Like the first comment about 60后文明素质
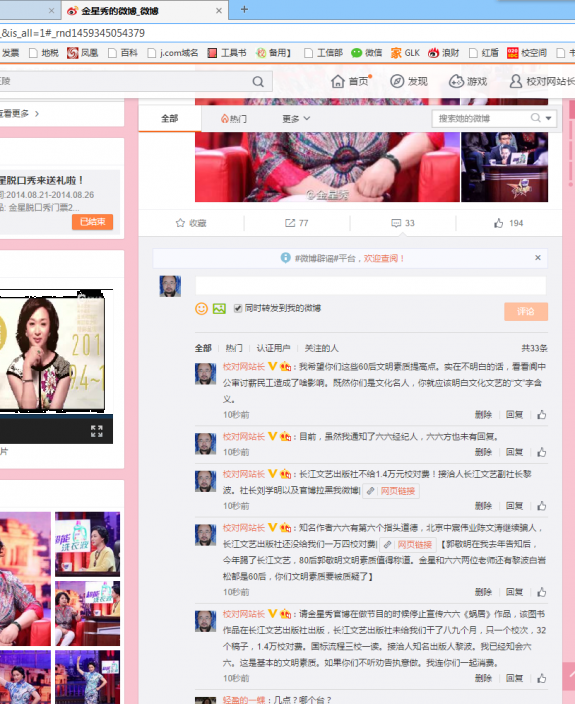 pos(542,414)
